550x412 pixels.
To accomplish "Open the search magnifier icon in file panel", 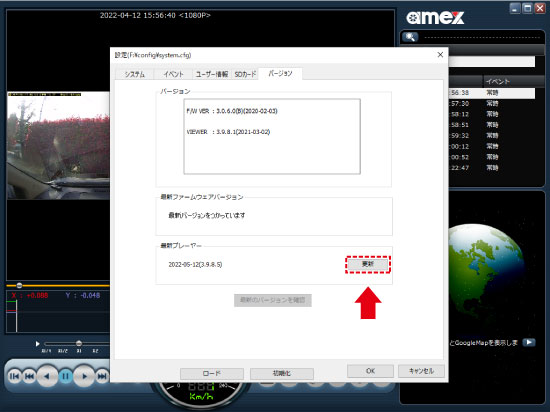I will (410, 37).
